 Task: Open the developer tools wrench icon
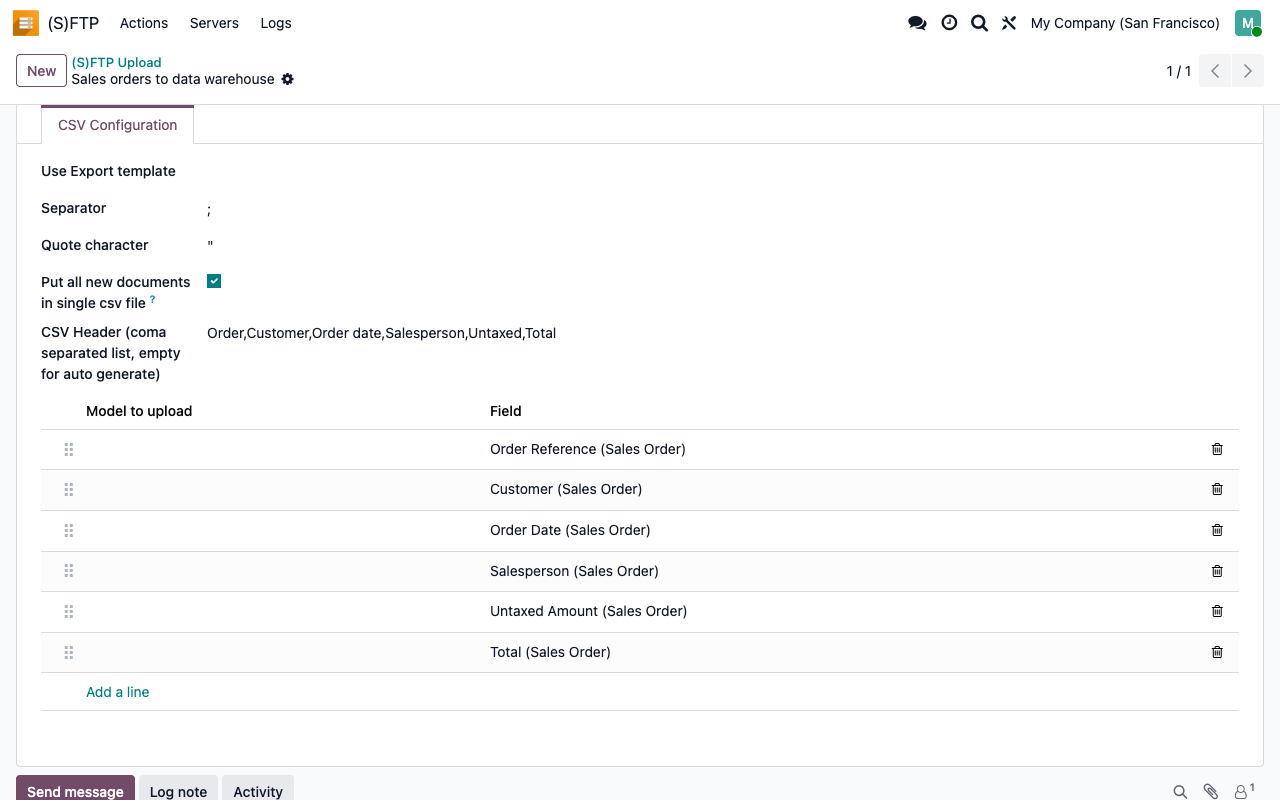[x=1009, y=23]
